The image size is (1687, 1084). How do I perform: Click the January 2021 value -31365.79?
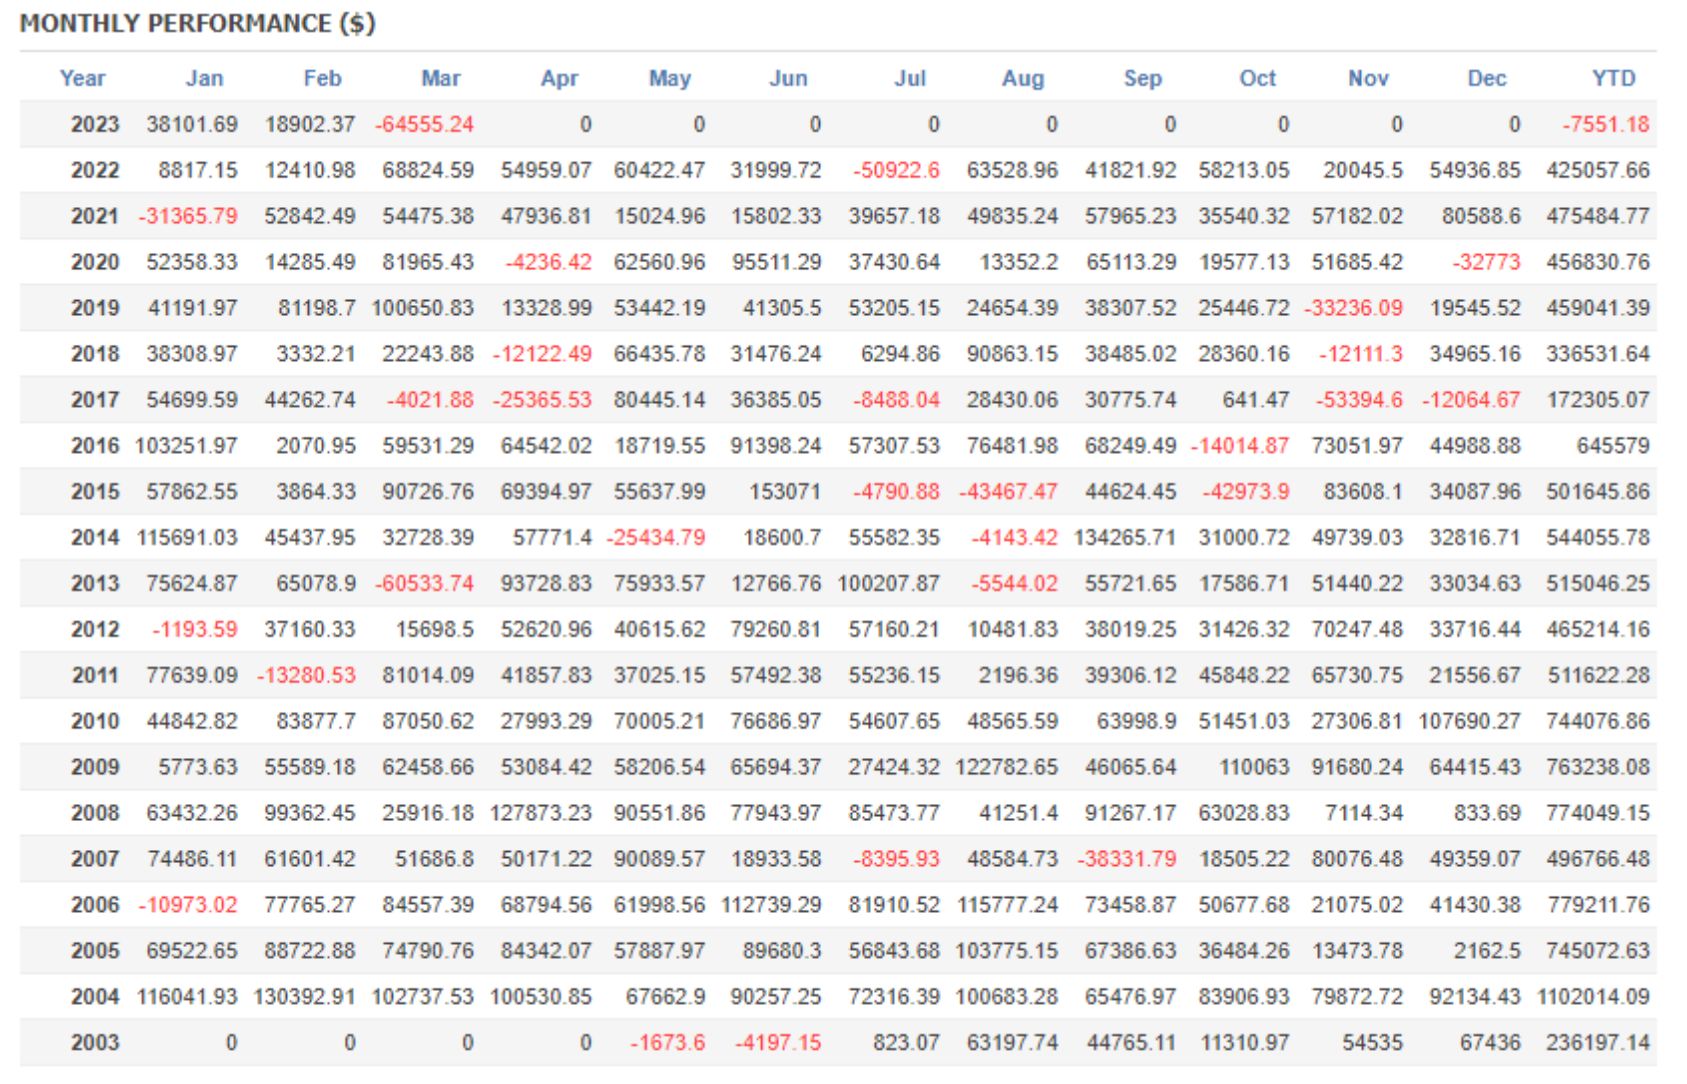(188, 216)
